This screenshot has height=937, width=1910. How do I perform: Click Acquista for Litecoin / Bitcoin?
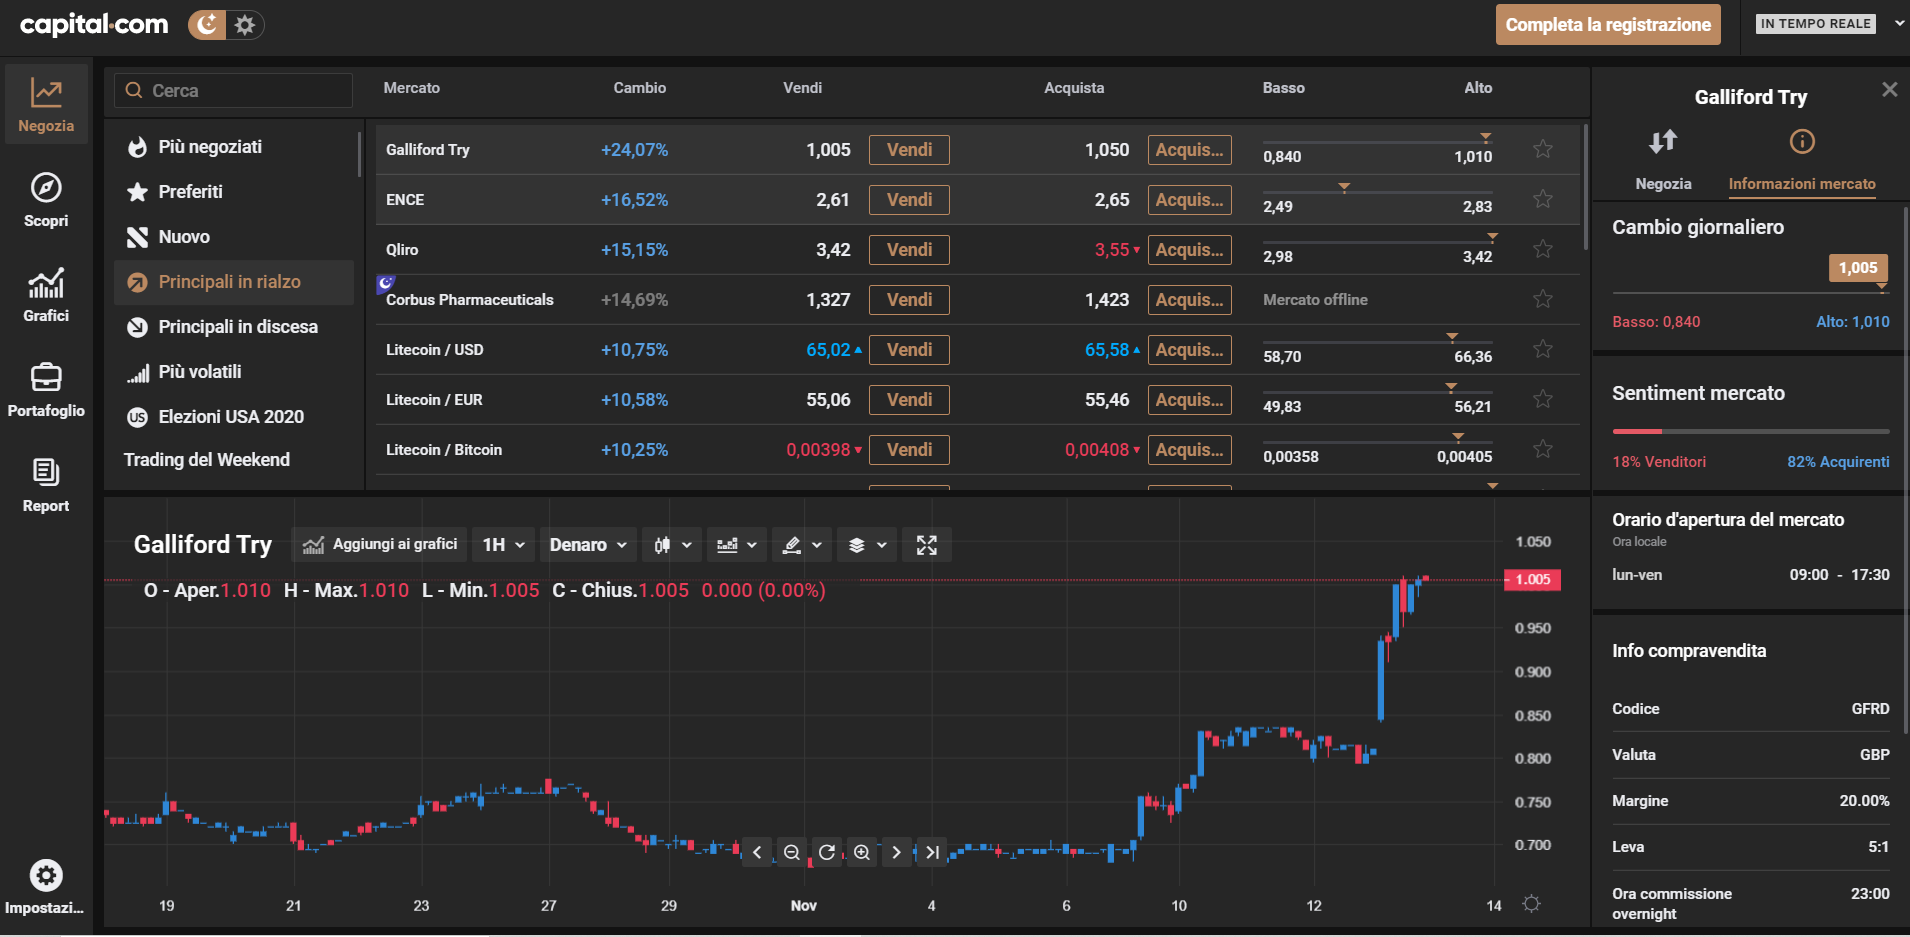click(1189, 450)
